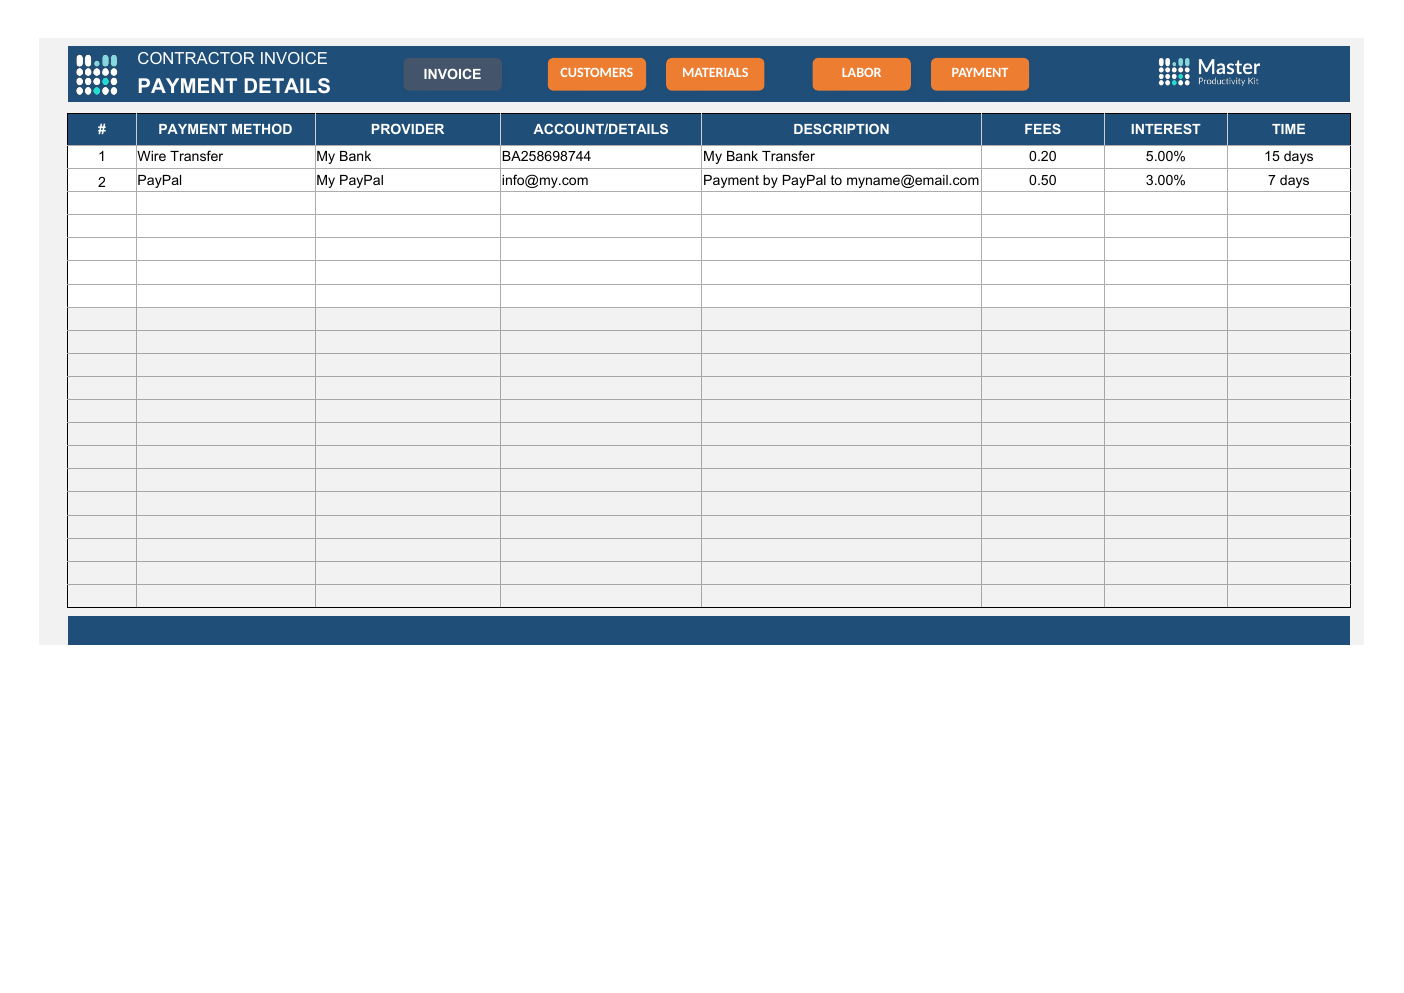Select the DESCRIPTION column header
Screen dimensions: 1404x993
(x=841, y=129)
